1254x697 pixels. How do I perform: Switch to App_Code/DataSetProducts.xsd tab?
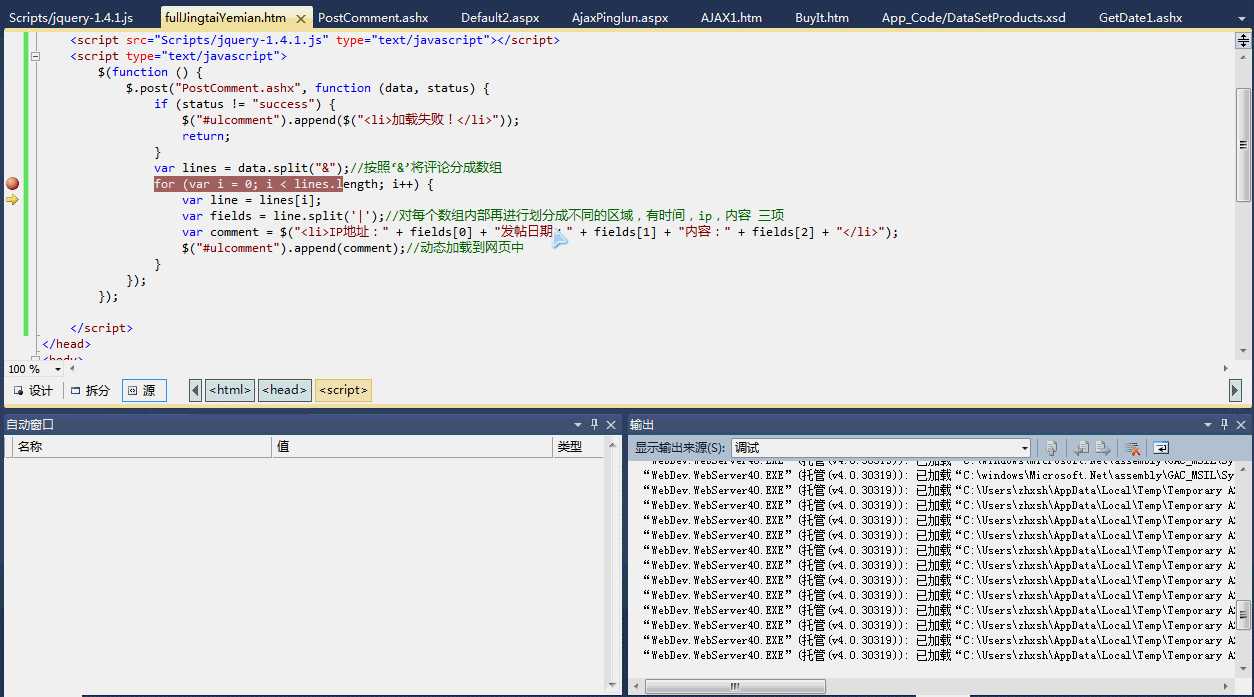coord(974,18)
